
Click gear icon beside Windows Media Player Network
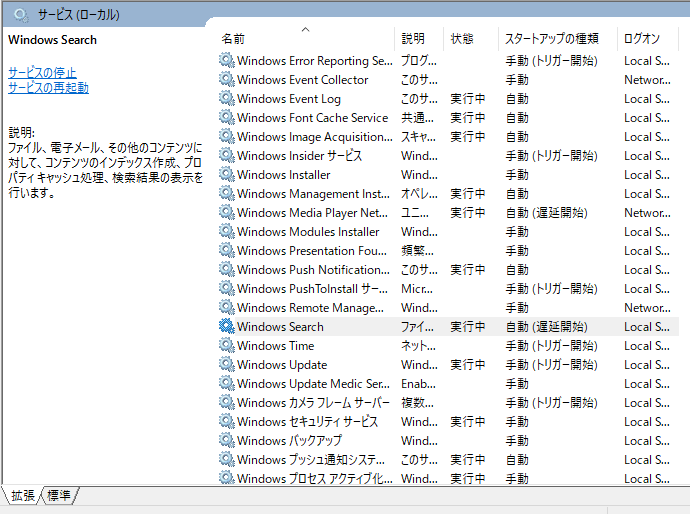click(x=227, y=212)
